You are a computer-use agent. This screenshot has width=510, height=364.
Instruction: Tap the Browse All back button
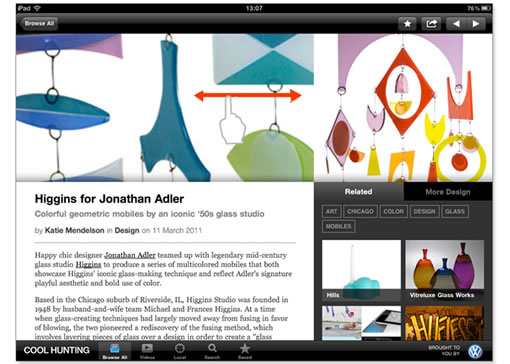click(39, 24)
